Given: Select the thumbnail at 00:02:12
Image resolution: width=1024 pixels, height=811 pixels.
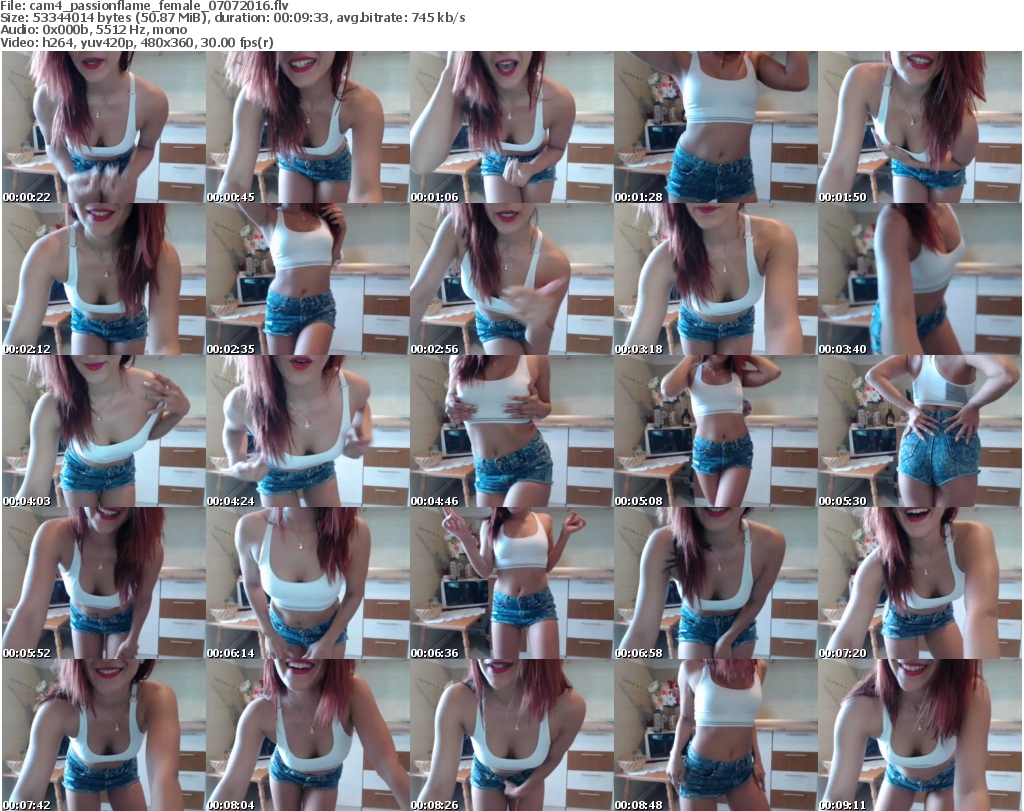Looking at the screenshot, I should [104, 279].
